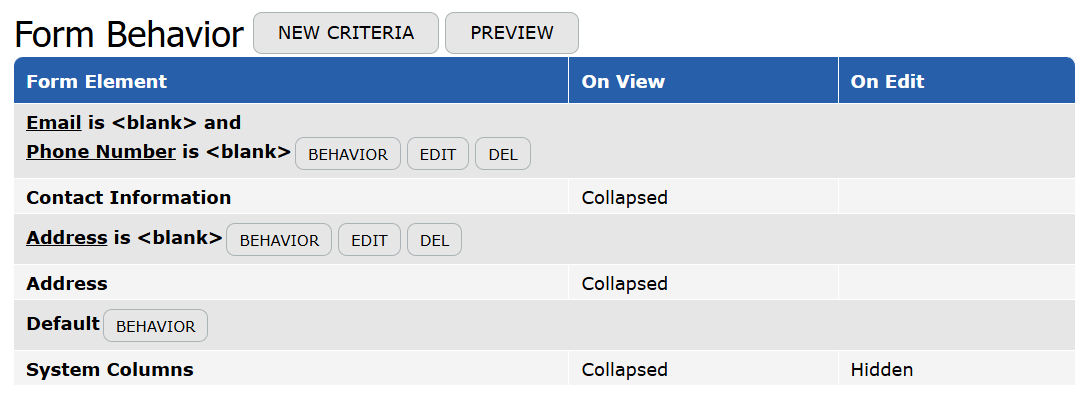This screenshot has width=1084, height=409.
Task: Click the NEW CRITERIA button
Action: click(x=345, y=33)
